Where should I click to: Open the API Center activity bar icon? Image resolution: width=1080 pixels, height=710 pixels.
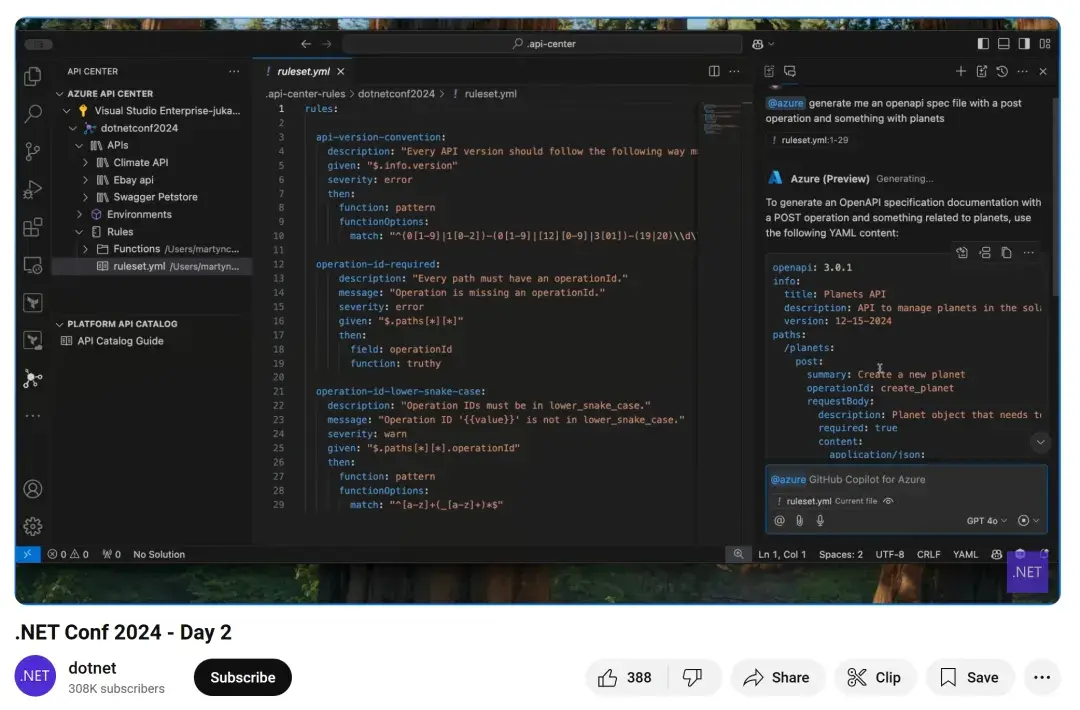point(32,379)
